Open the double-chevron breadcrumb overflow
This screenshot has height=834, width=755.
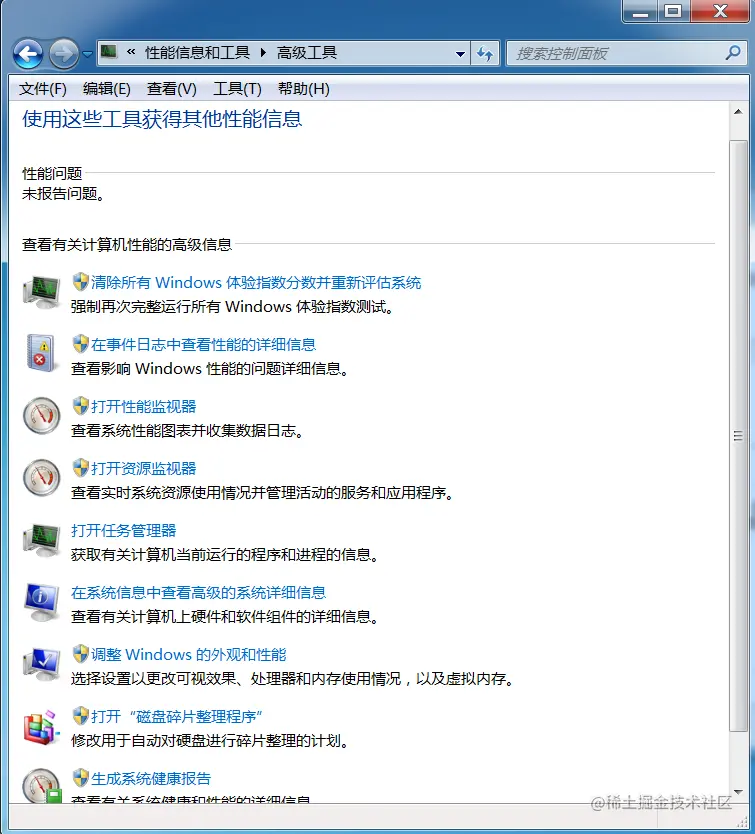tap(131, 52)
